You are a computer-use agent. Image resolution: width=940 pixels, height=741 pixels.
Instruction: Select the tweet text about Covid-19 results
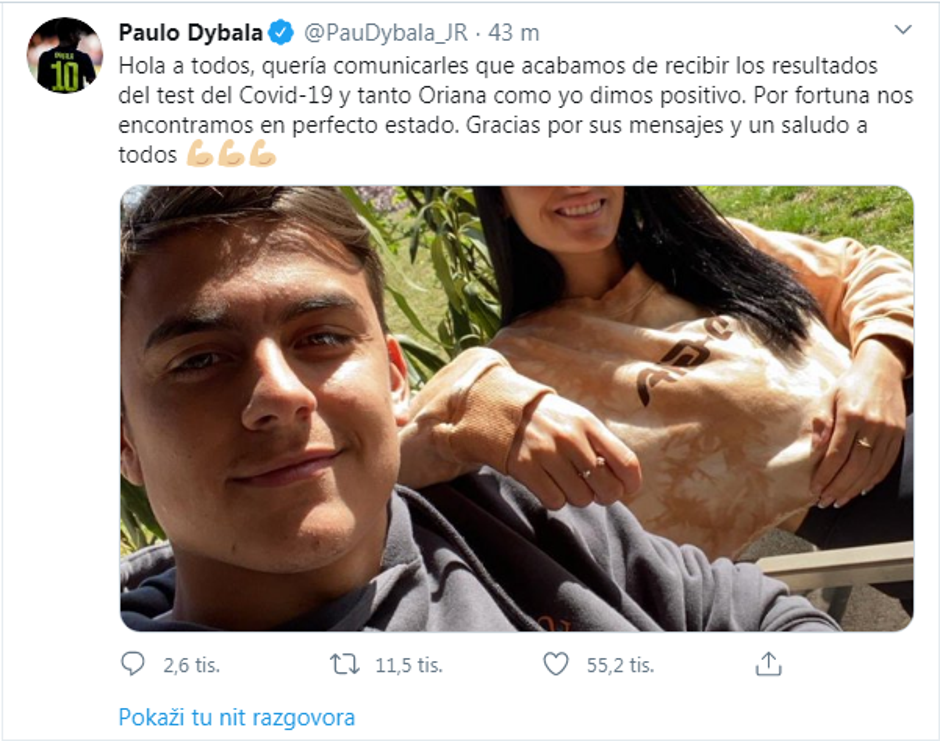pyautogui.click(x=516, y=110)
